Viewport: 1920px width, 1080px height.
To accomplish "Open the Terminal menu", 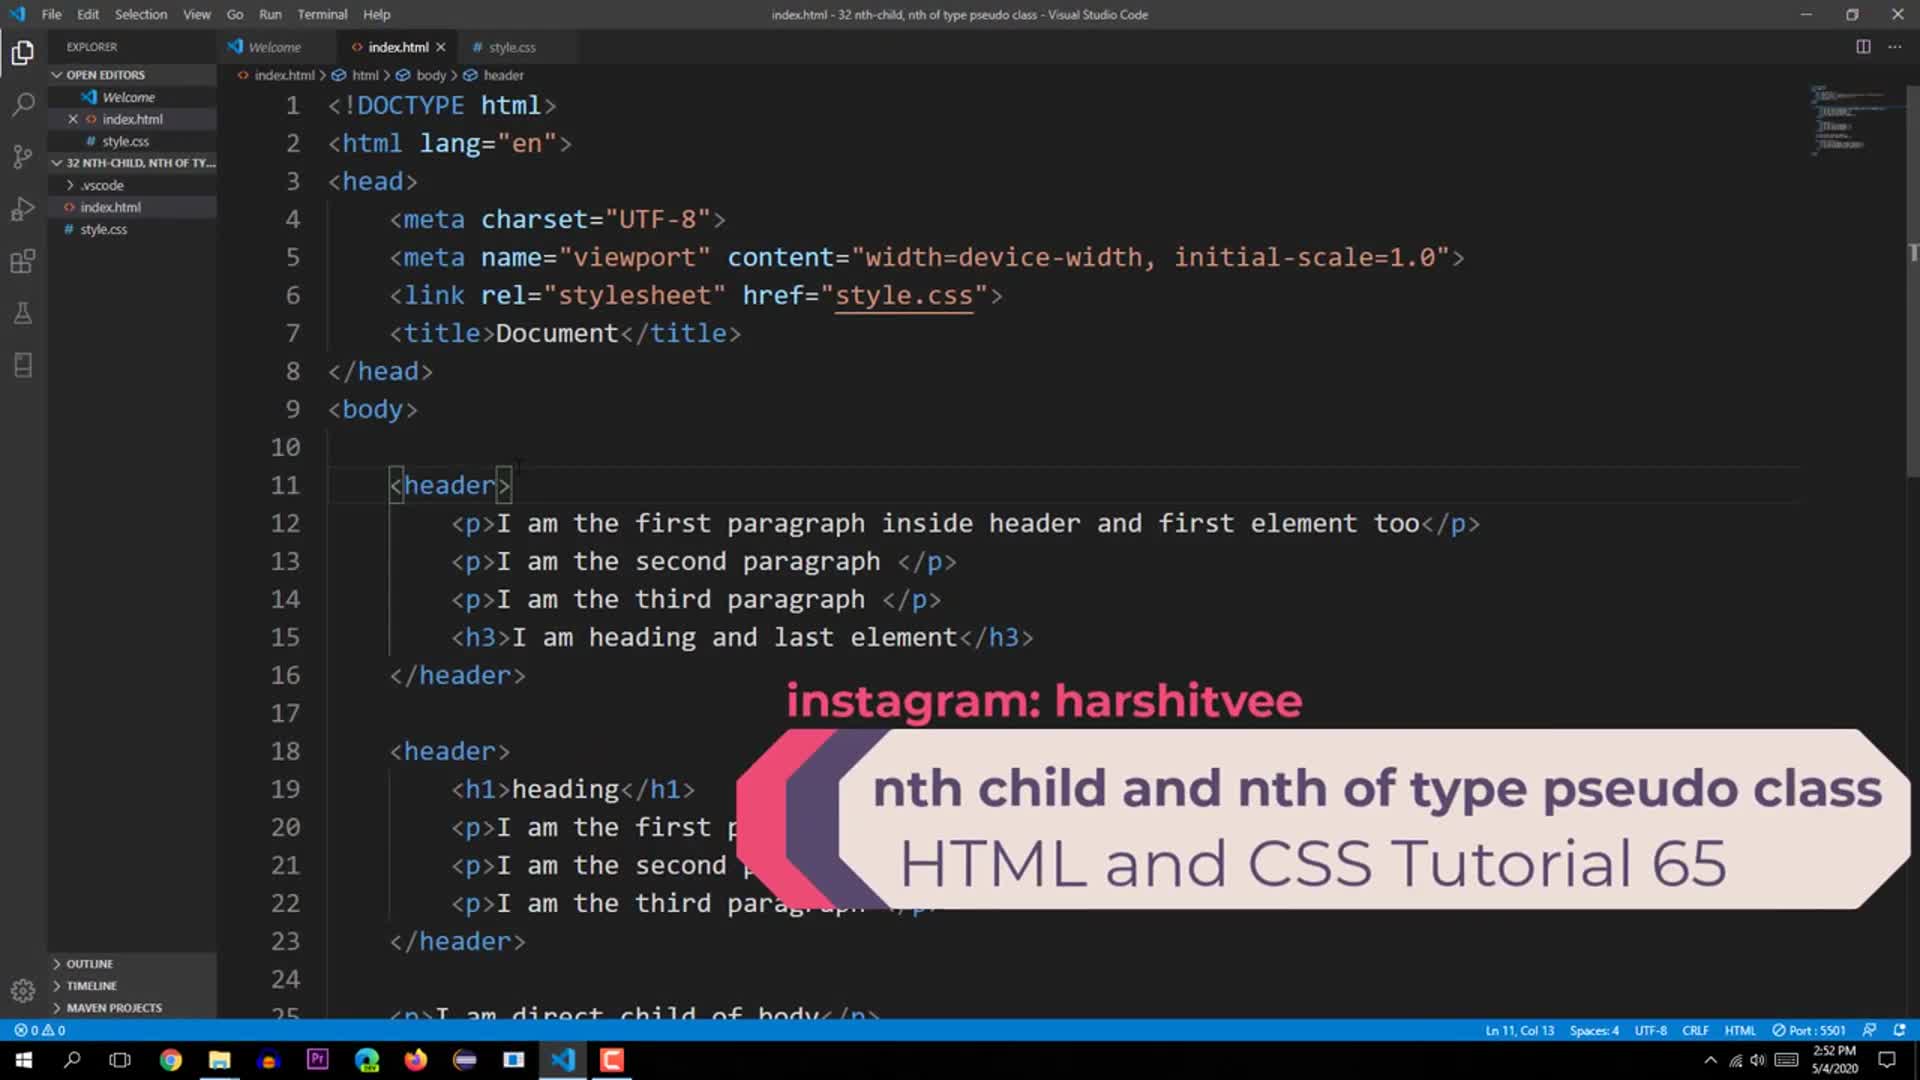I will coord(322,14).
